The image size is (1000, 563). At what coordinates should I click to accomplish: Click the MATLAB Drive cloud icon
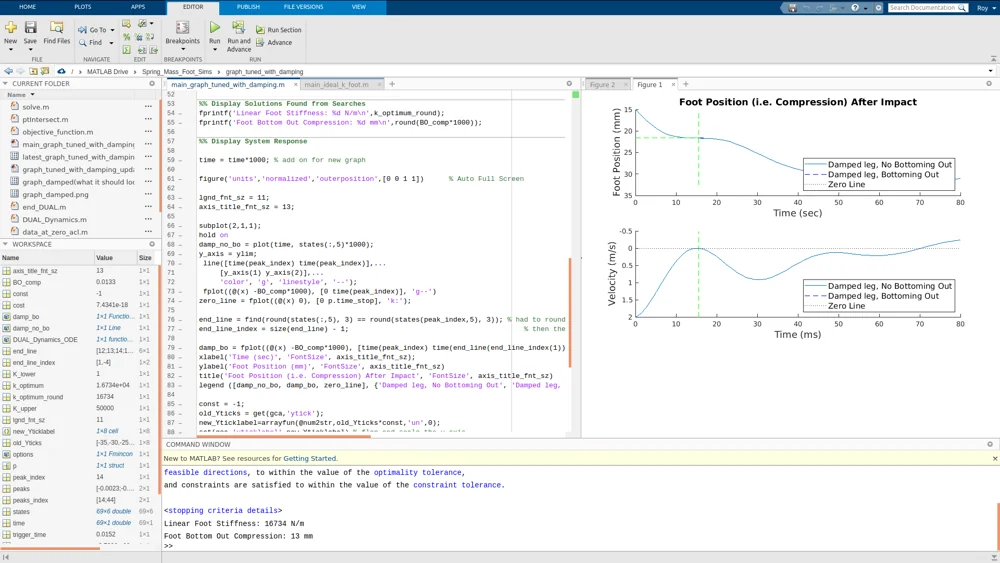61,71
